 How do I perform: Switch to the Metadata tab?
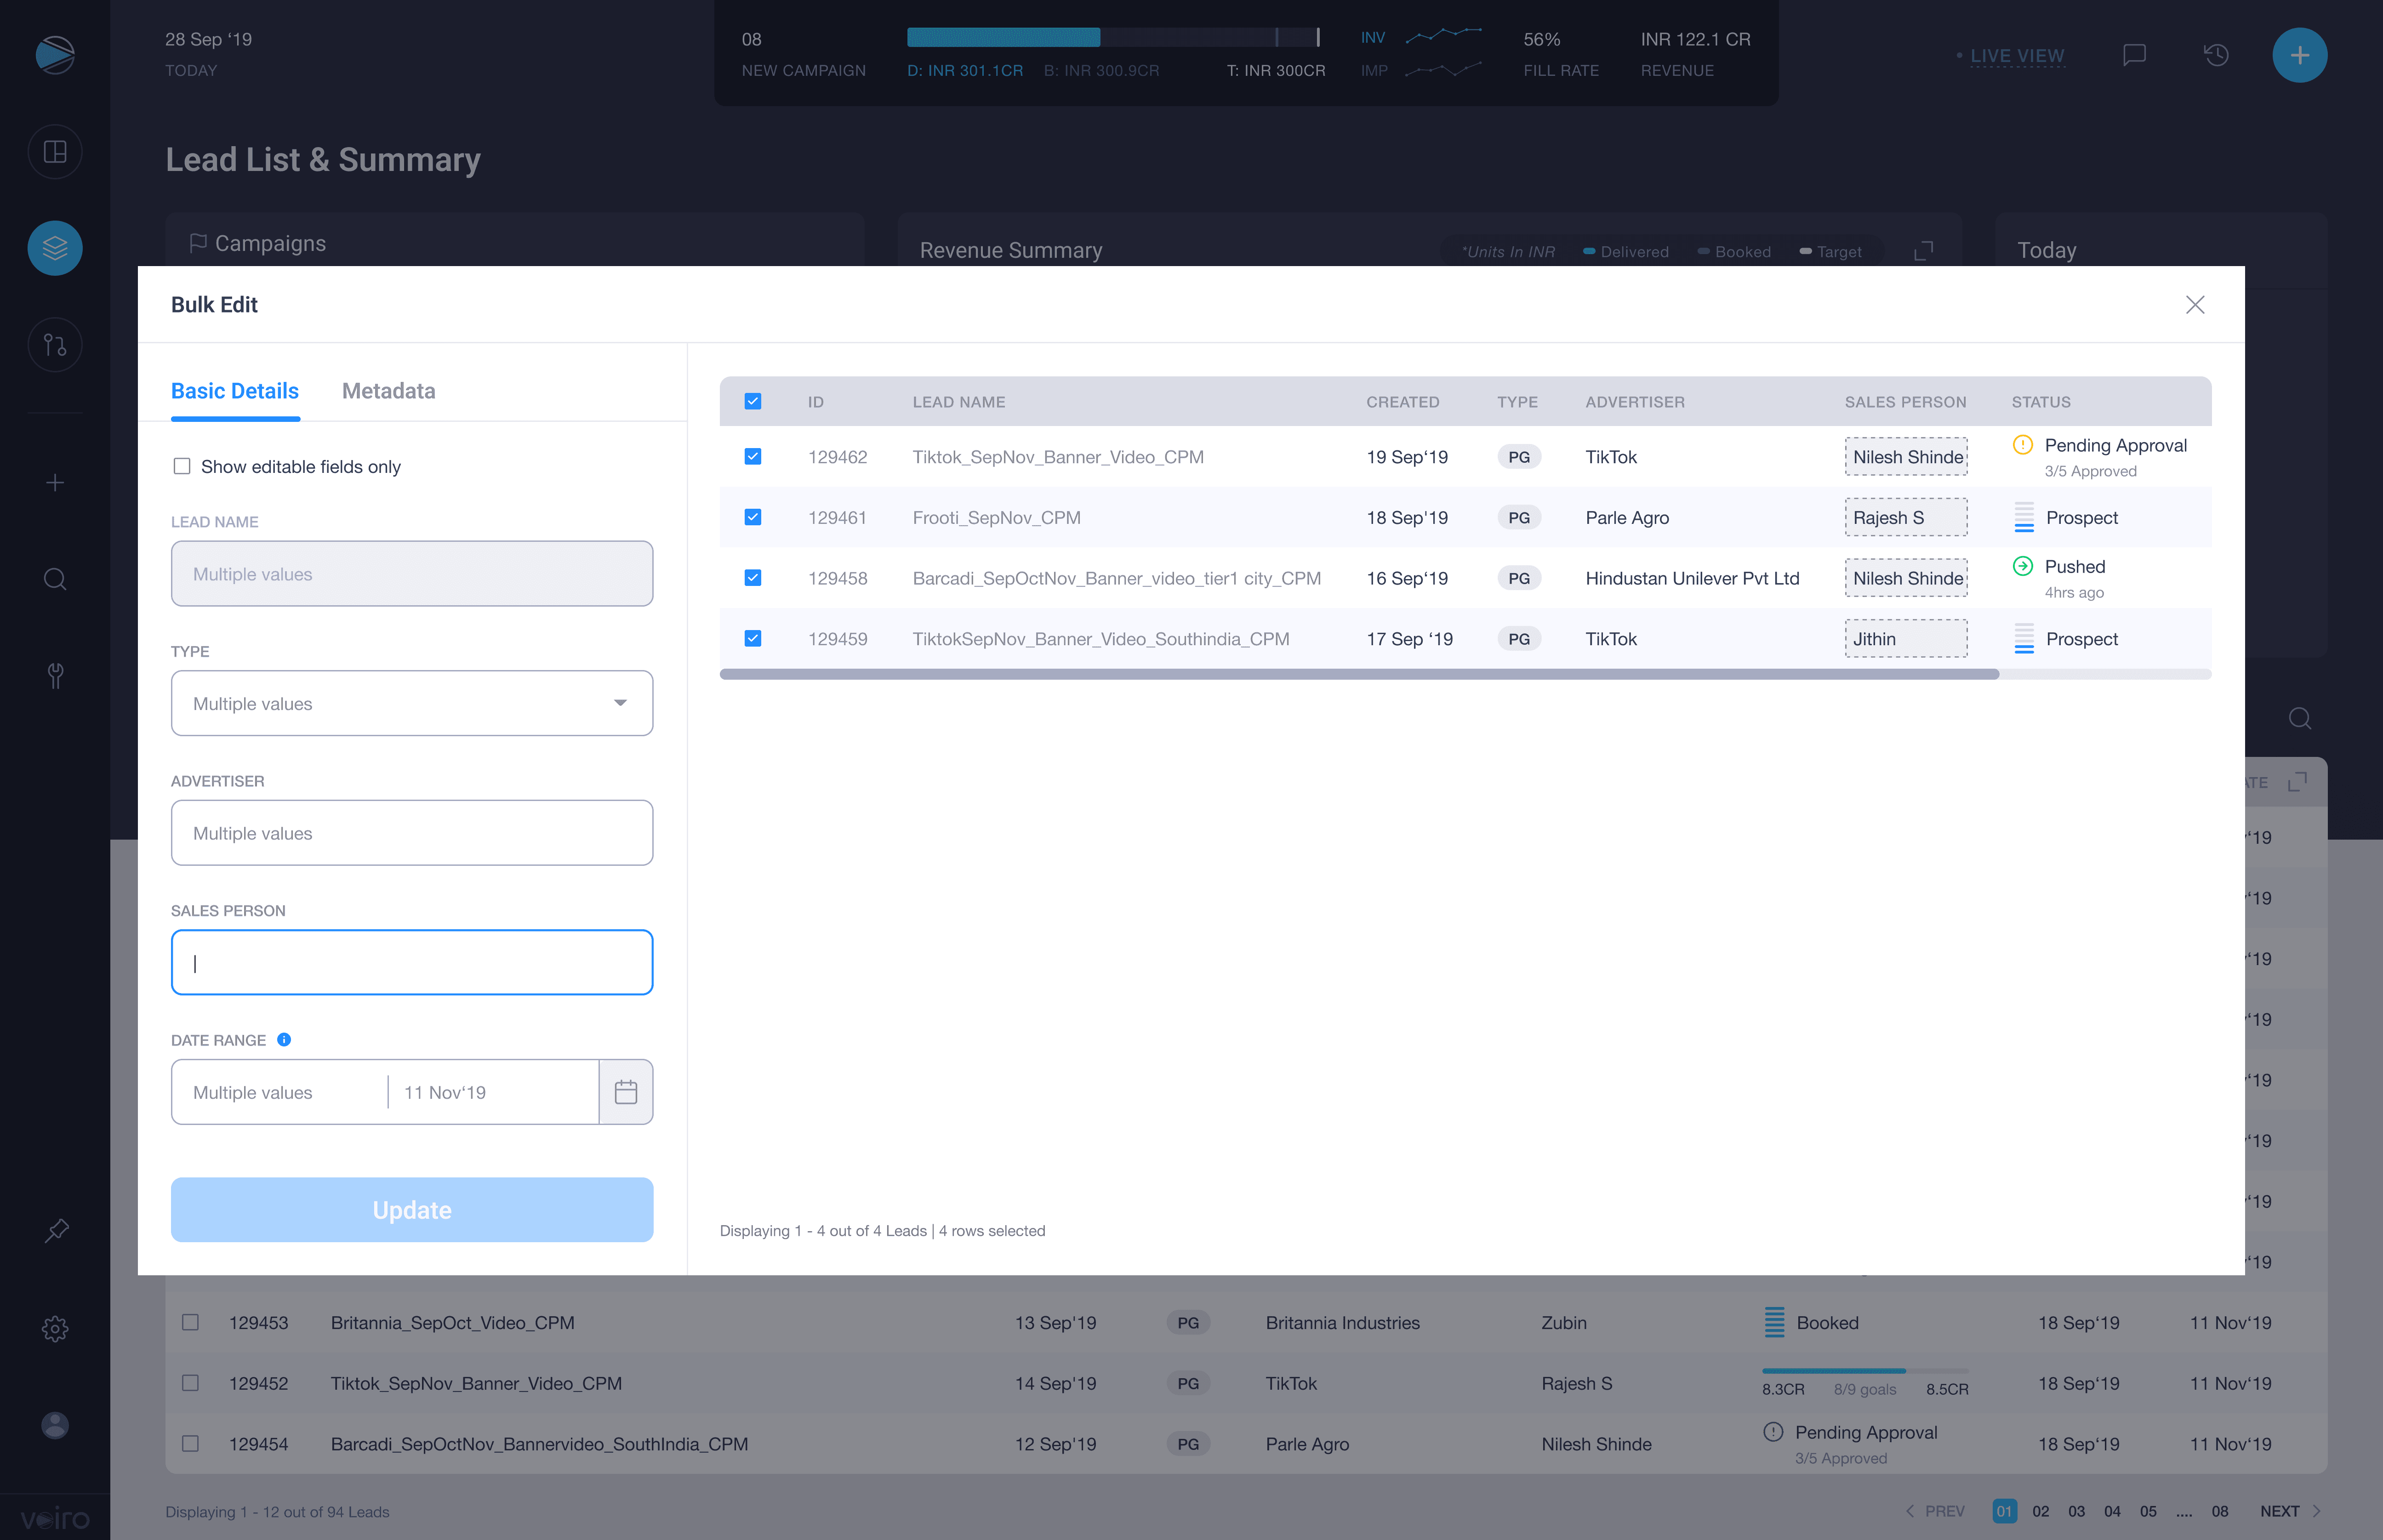(388, 391)
